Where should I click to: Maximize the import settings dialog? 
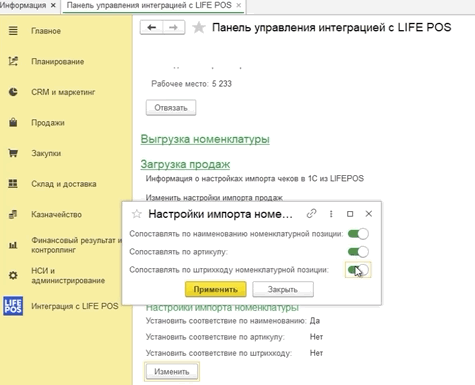pos(350,214)
